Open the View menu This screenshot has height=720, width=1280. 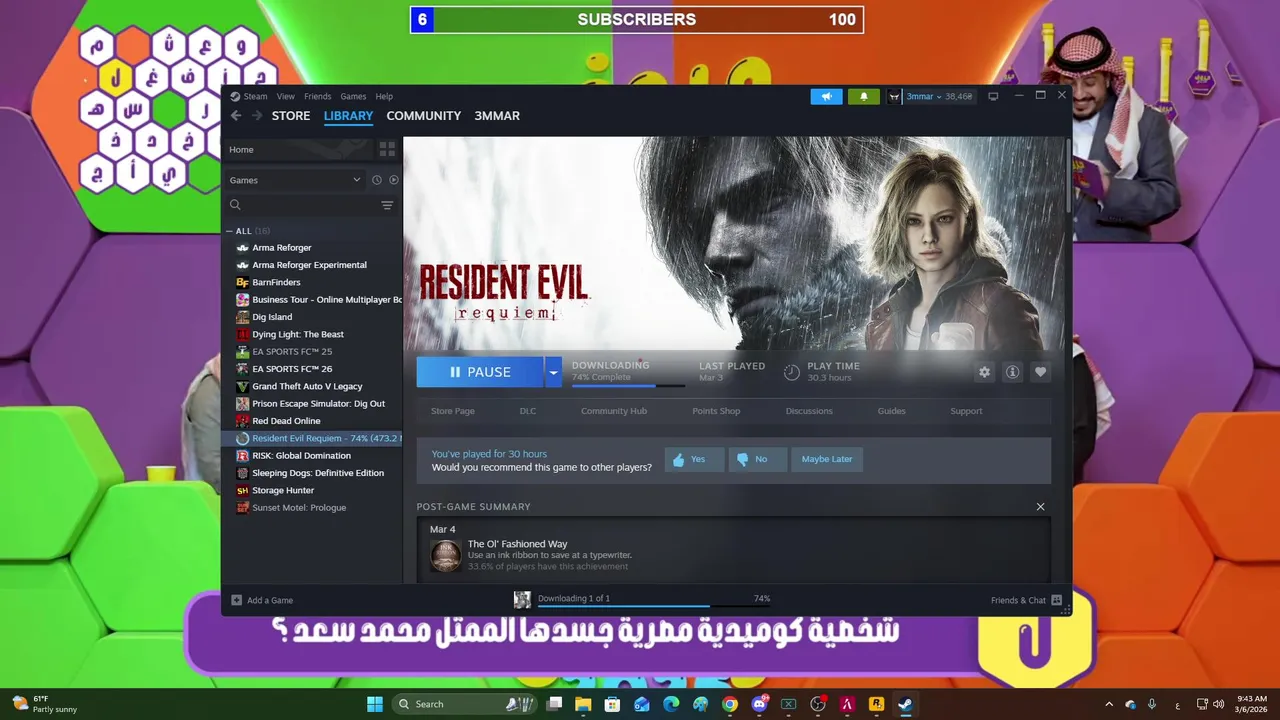pos(286,97)
